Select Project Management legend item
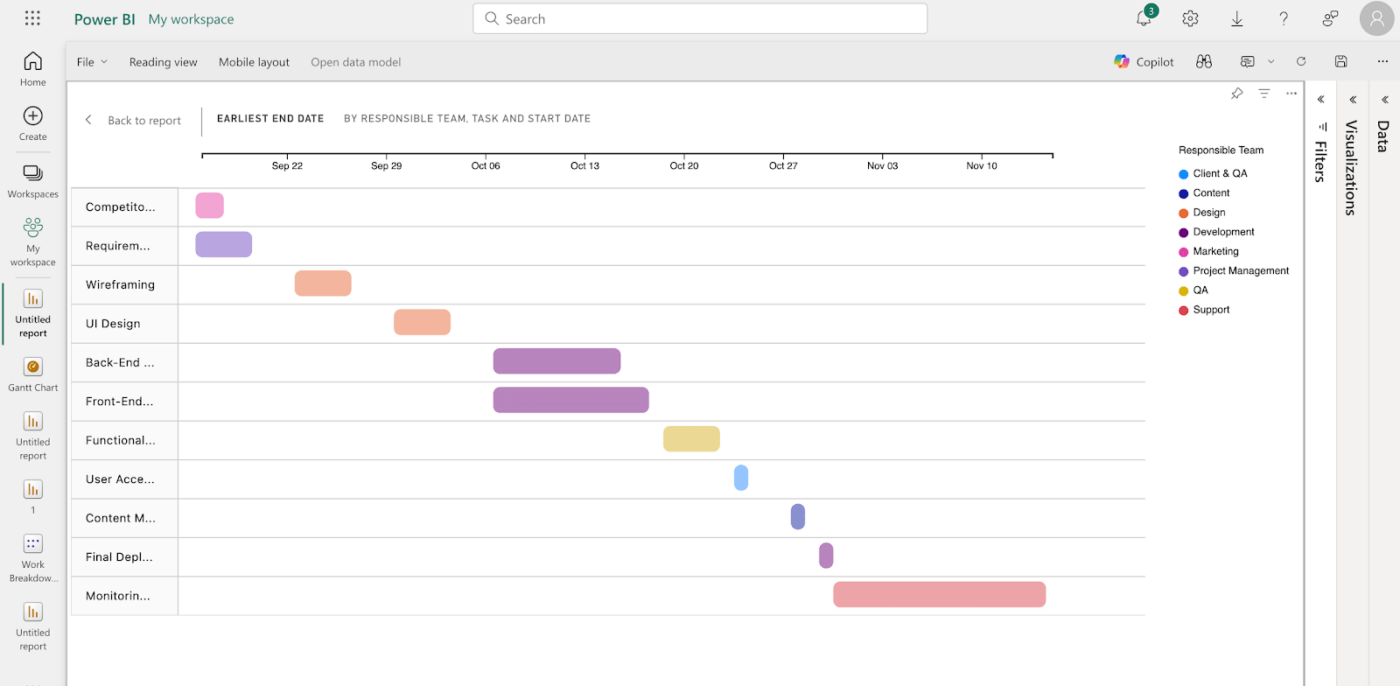The width and height of the screenshot is (1400, 686). [x=1234, y=271]
